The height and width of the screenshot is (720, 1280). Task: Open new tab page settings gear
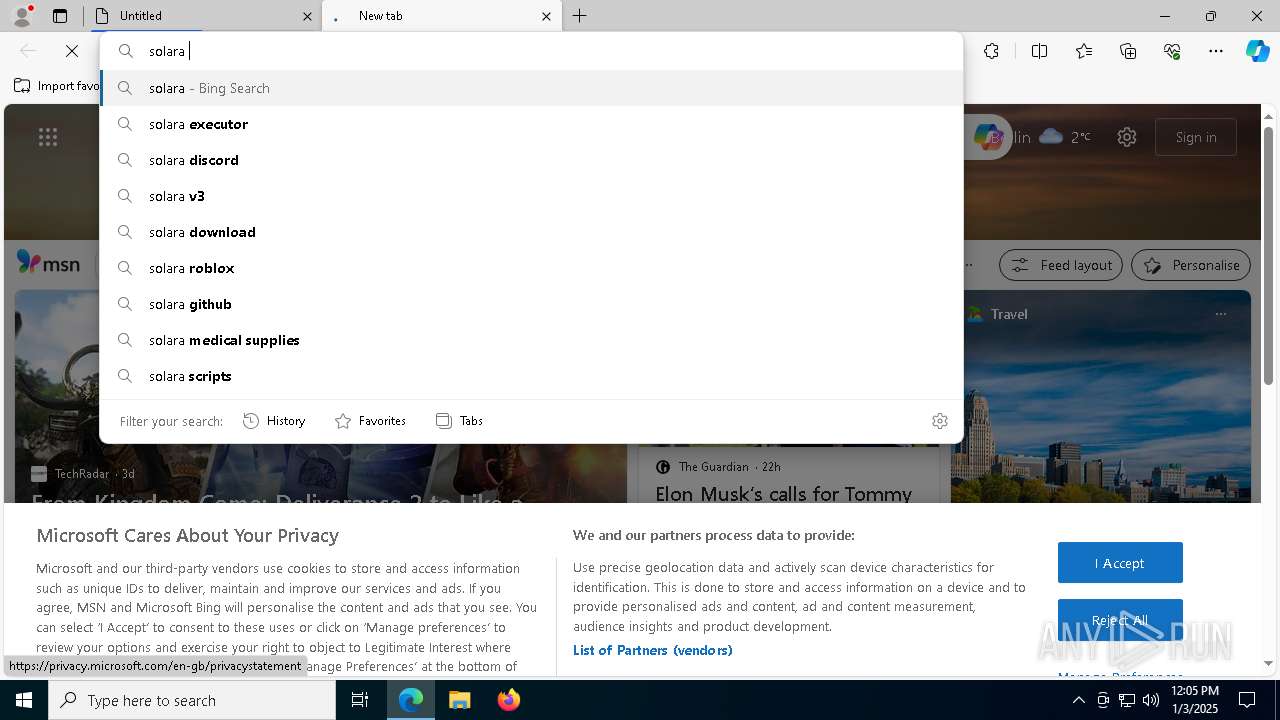pos(1127,137)
